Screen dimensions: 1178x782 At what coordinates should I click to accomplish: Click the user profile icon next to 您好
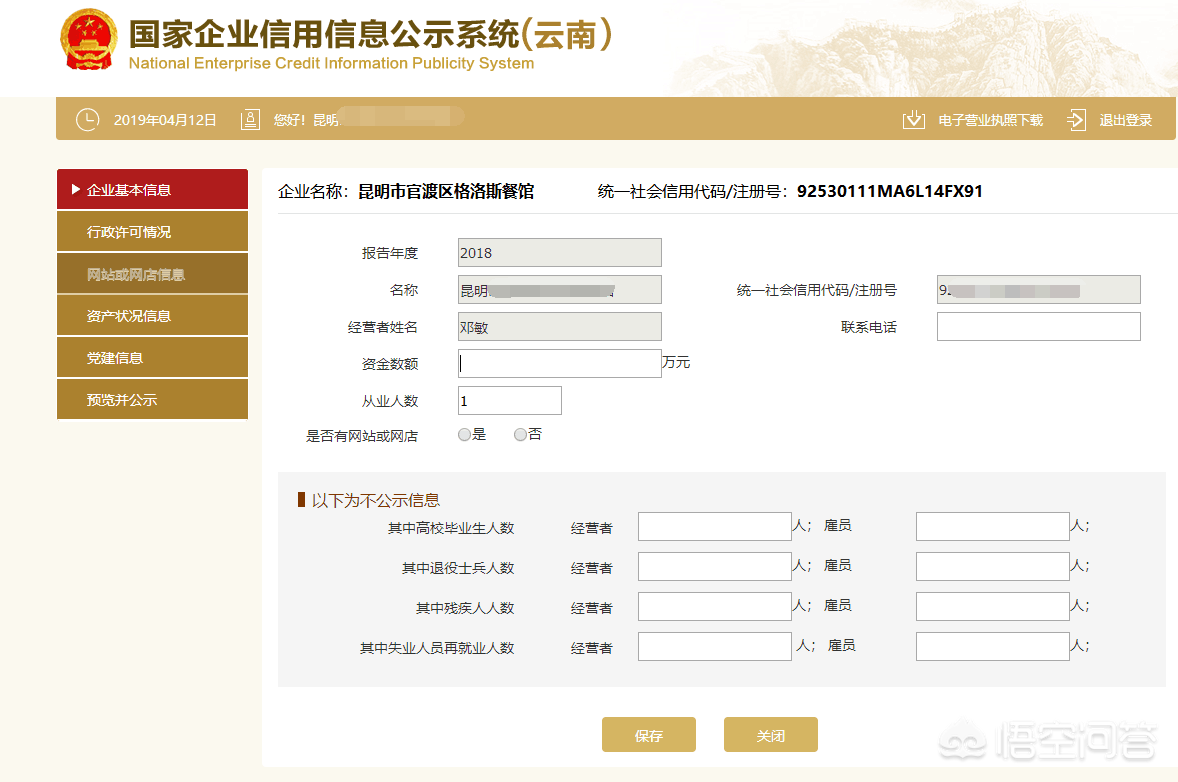[x=249, y=119]
